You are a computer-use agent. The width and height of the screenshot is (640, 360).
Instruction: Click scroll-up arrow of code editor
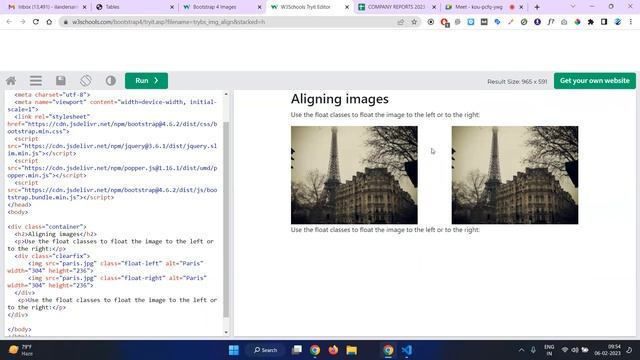tap(226, 94)
